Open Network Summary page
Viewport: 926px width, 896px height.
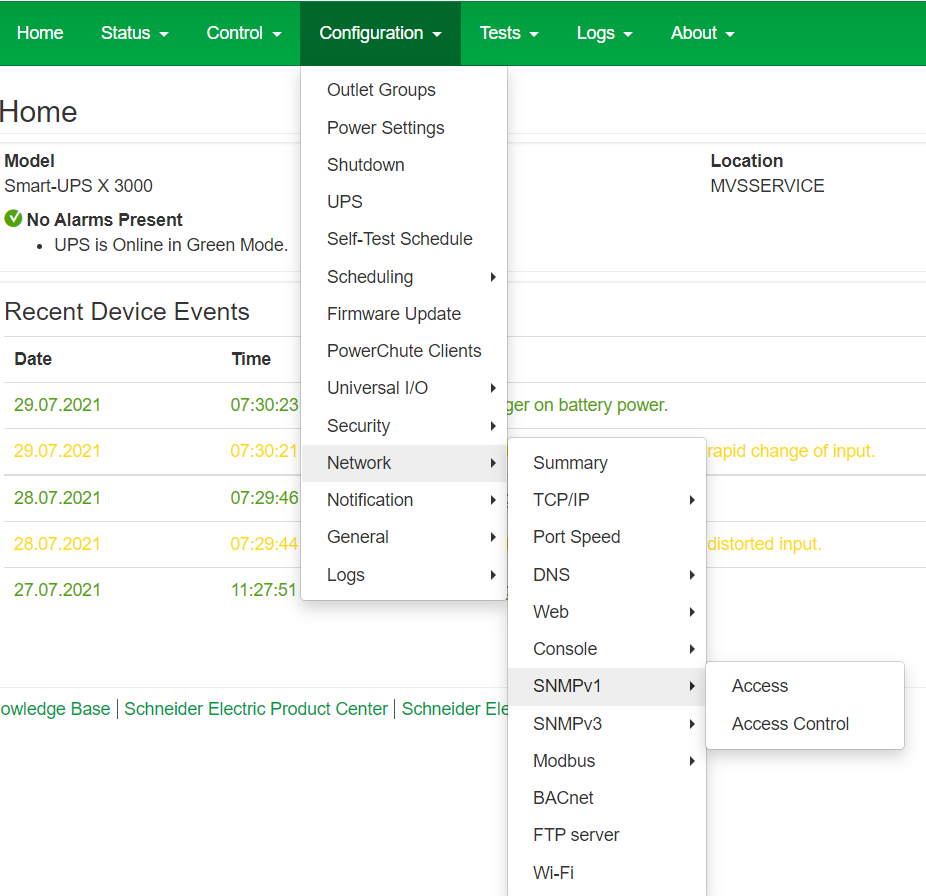pyautogui.click(x=607, y=463)
